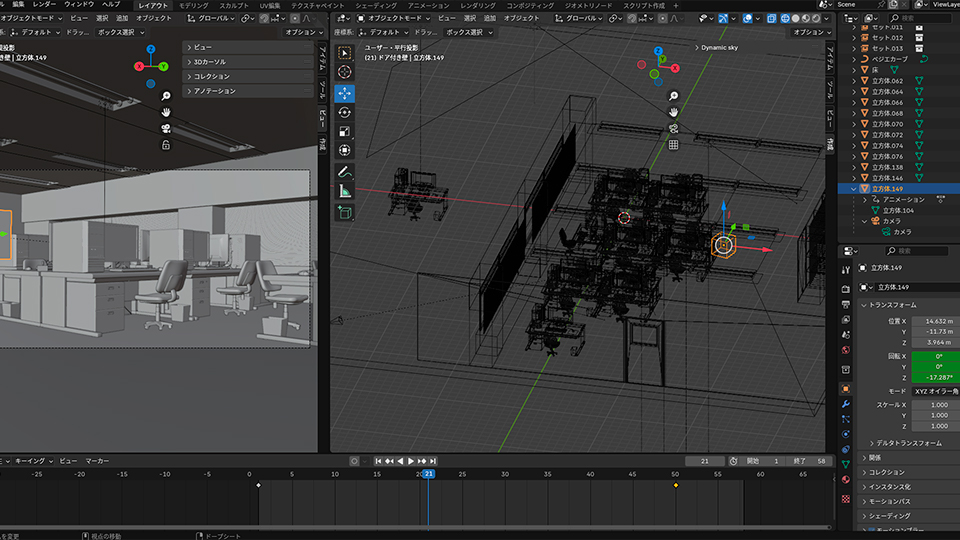
Task: Open the Output properties tab
Action: 846,304
